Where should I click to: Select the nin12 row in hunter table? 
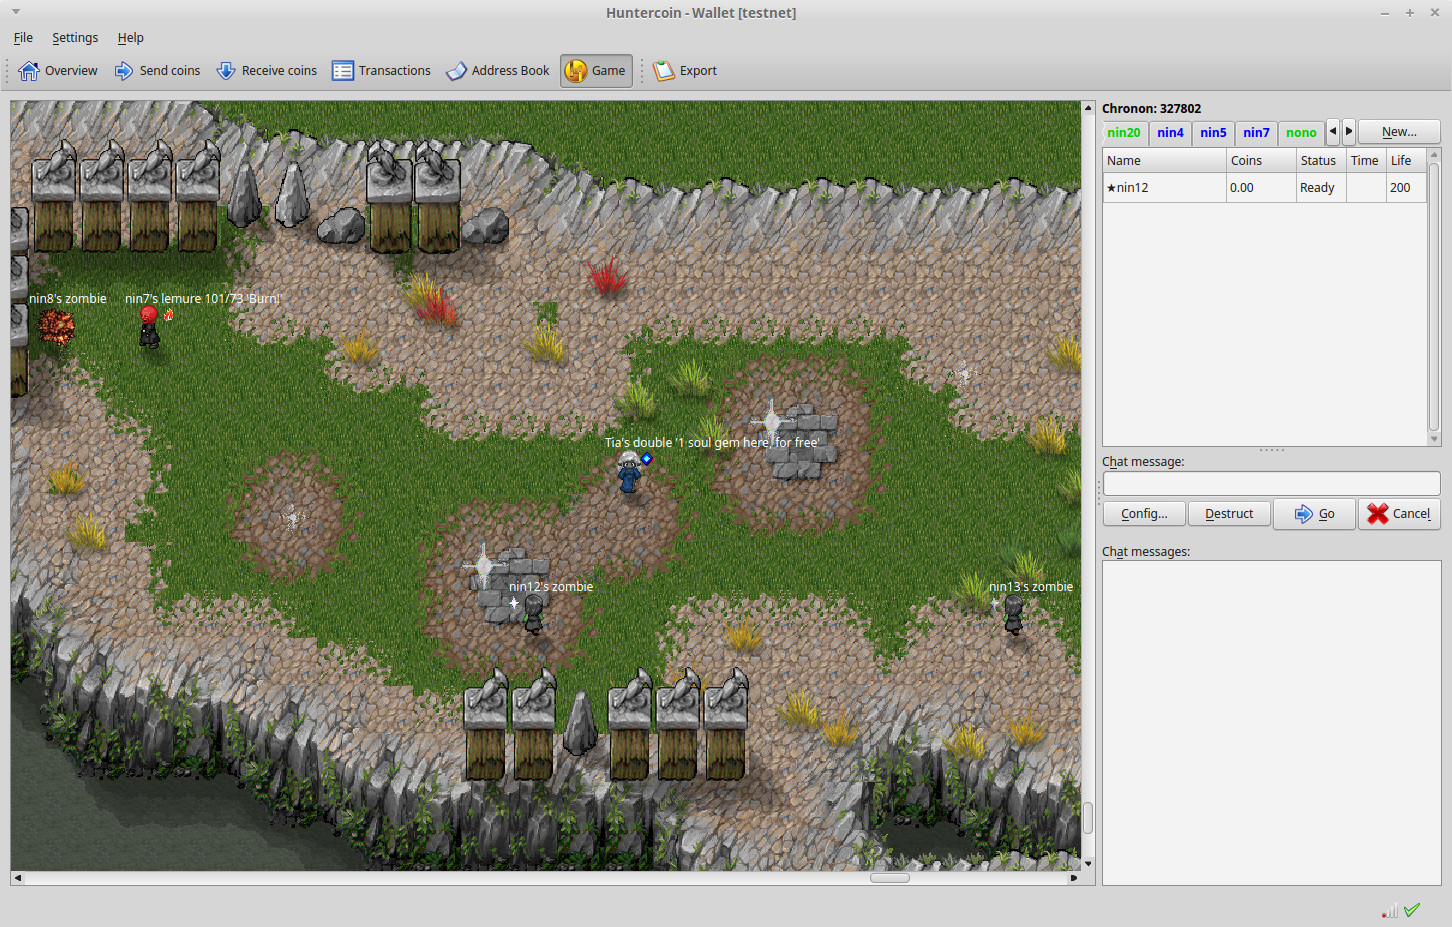click(x=1264, y=188)
